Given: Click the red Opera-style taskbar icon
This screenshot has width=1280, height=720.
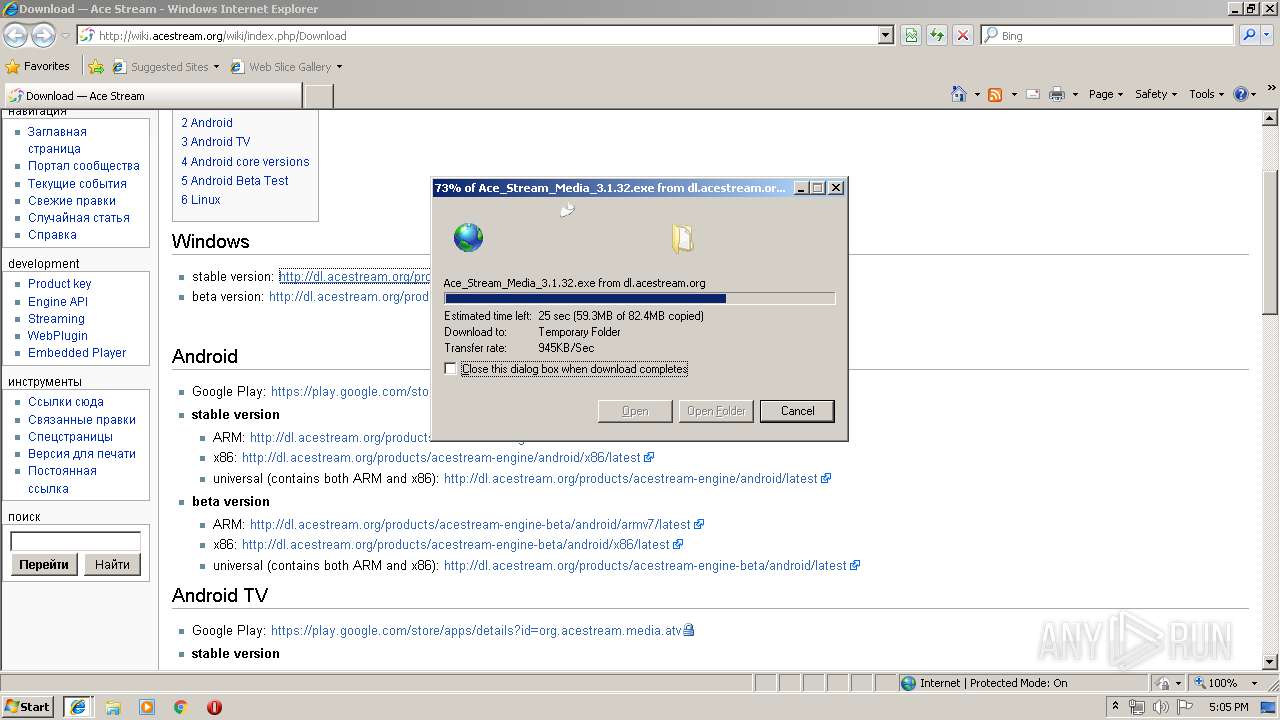Looking at the screenshot, I should tap(214, 707).
